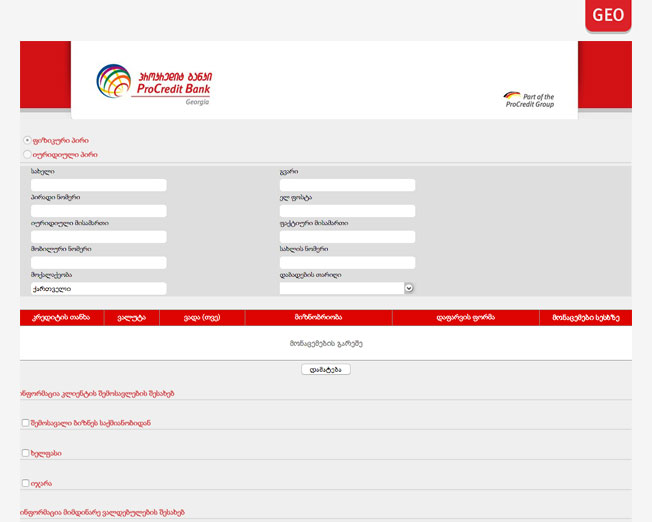The height and width of the screenshot is (522, 652).
Task: Tick the ხელფასი (salary) checkbox
Action: [26, 453]
